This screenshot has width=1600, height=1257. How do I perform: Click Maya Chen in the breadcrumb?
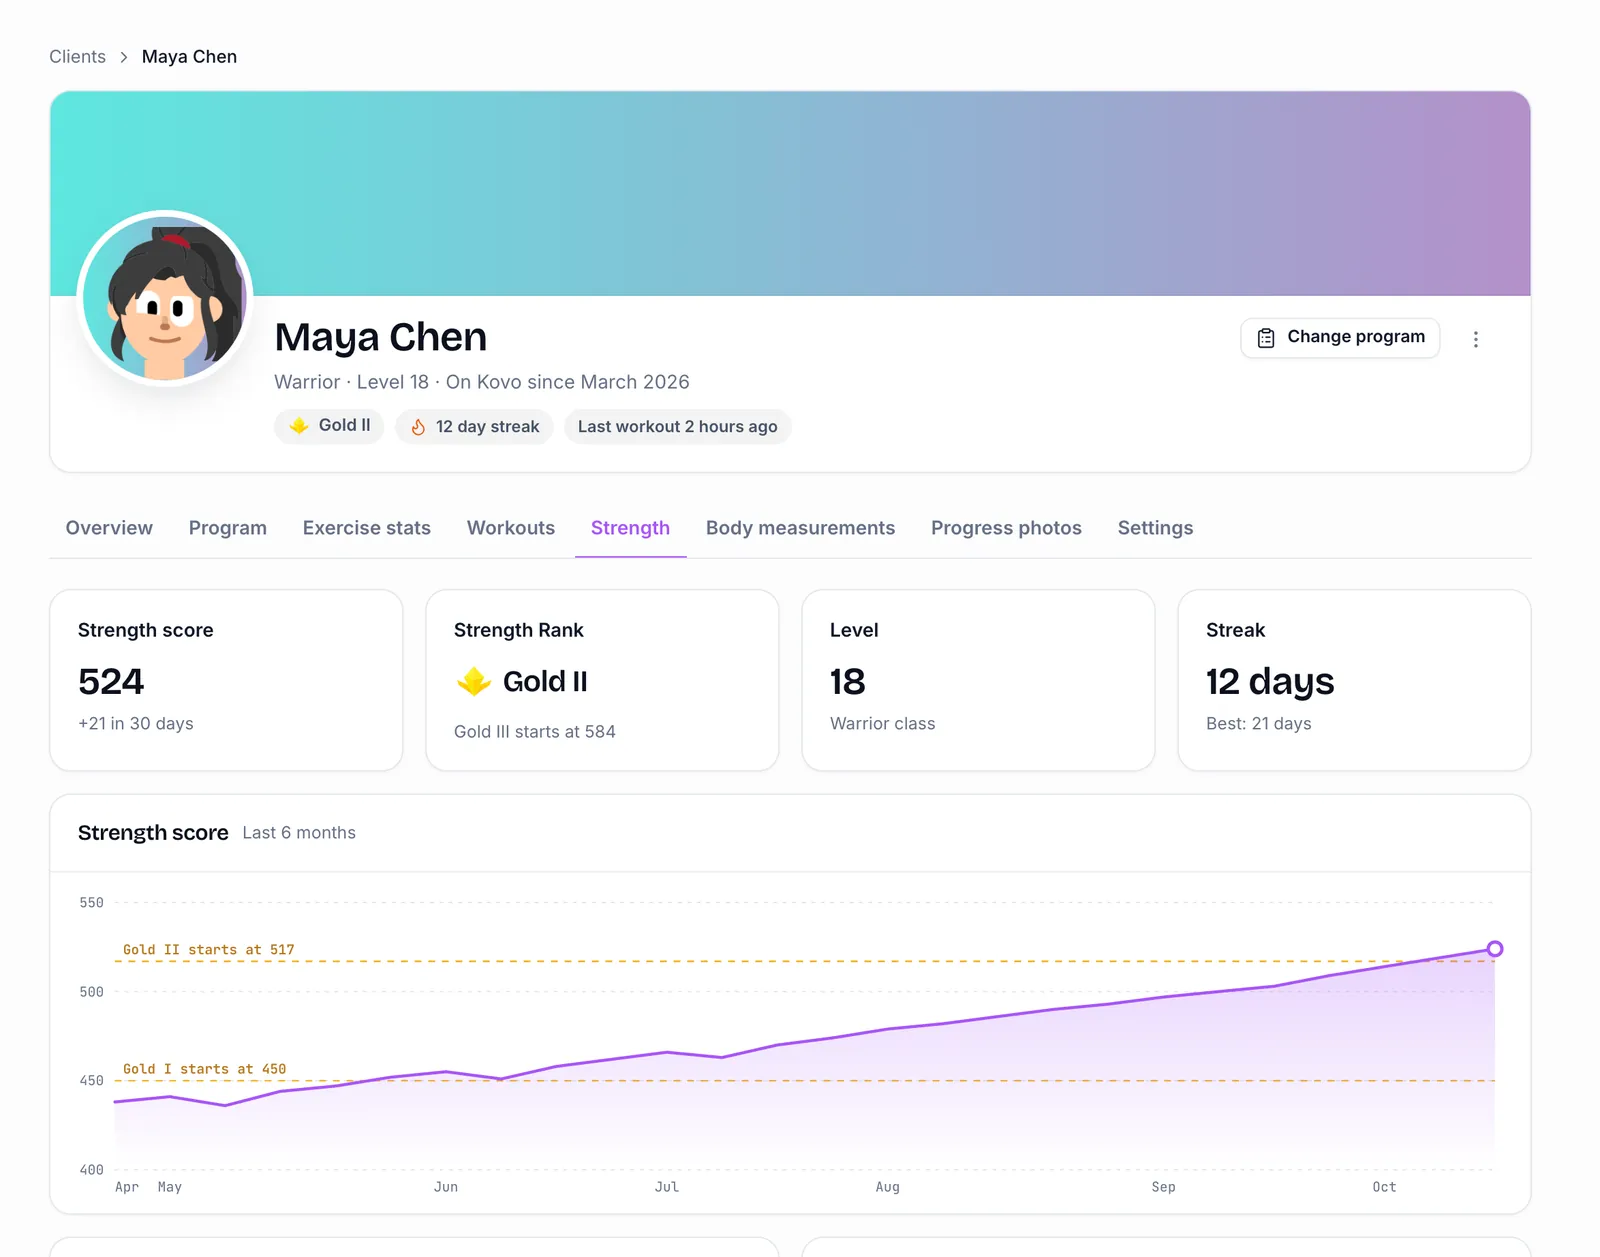point(189,57)
